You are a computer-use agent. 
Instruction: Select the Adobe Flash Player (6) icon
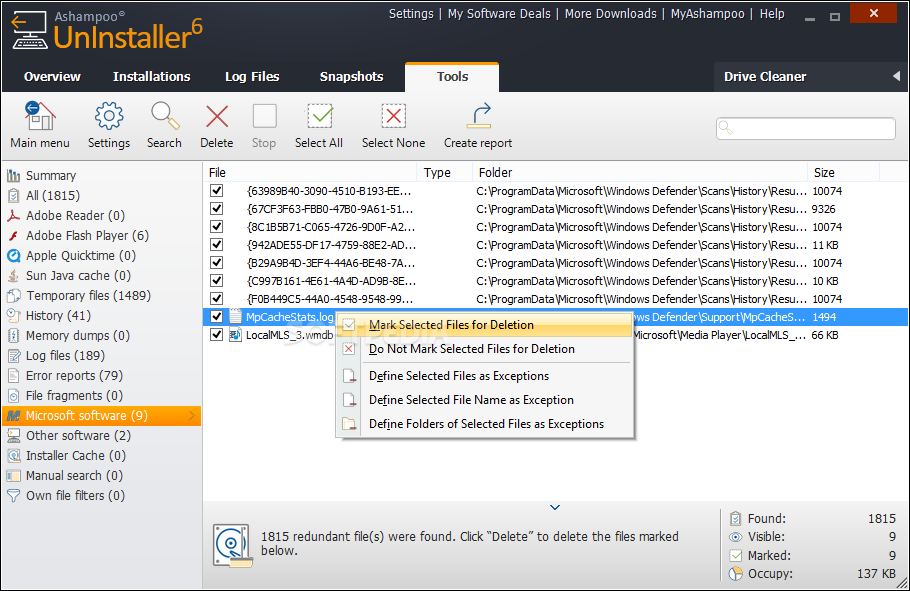(13, 236)
